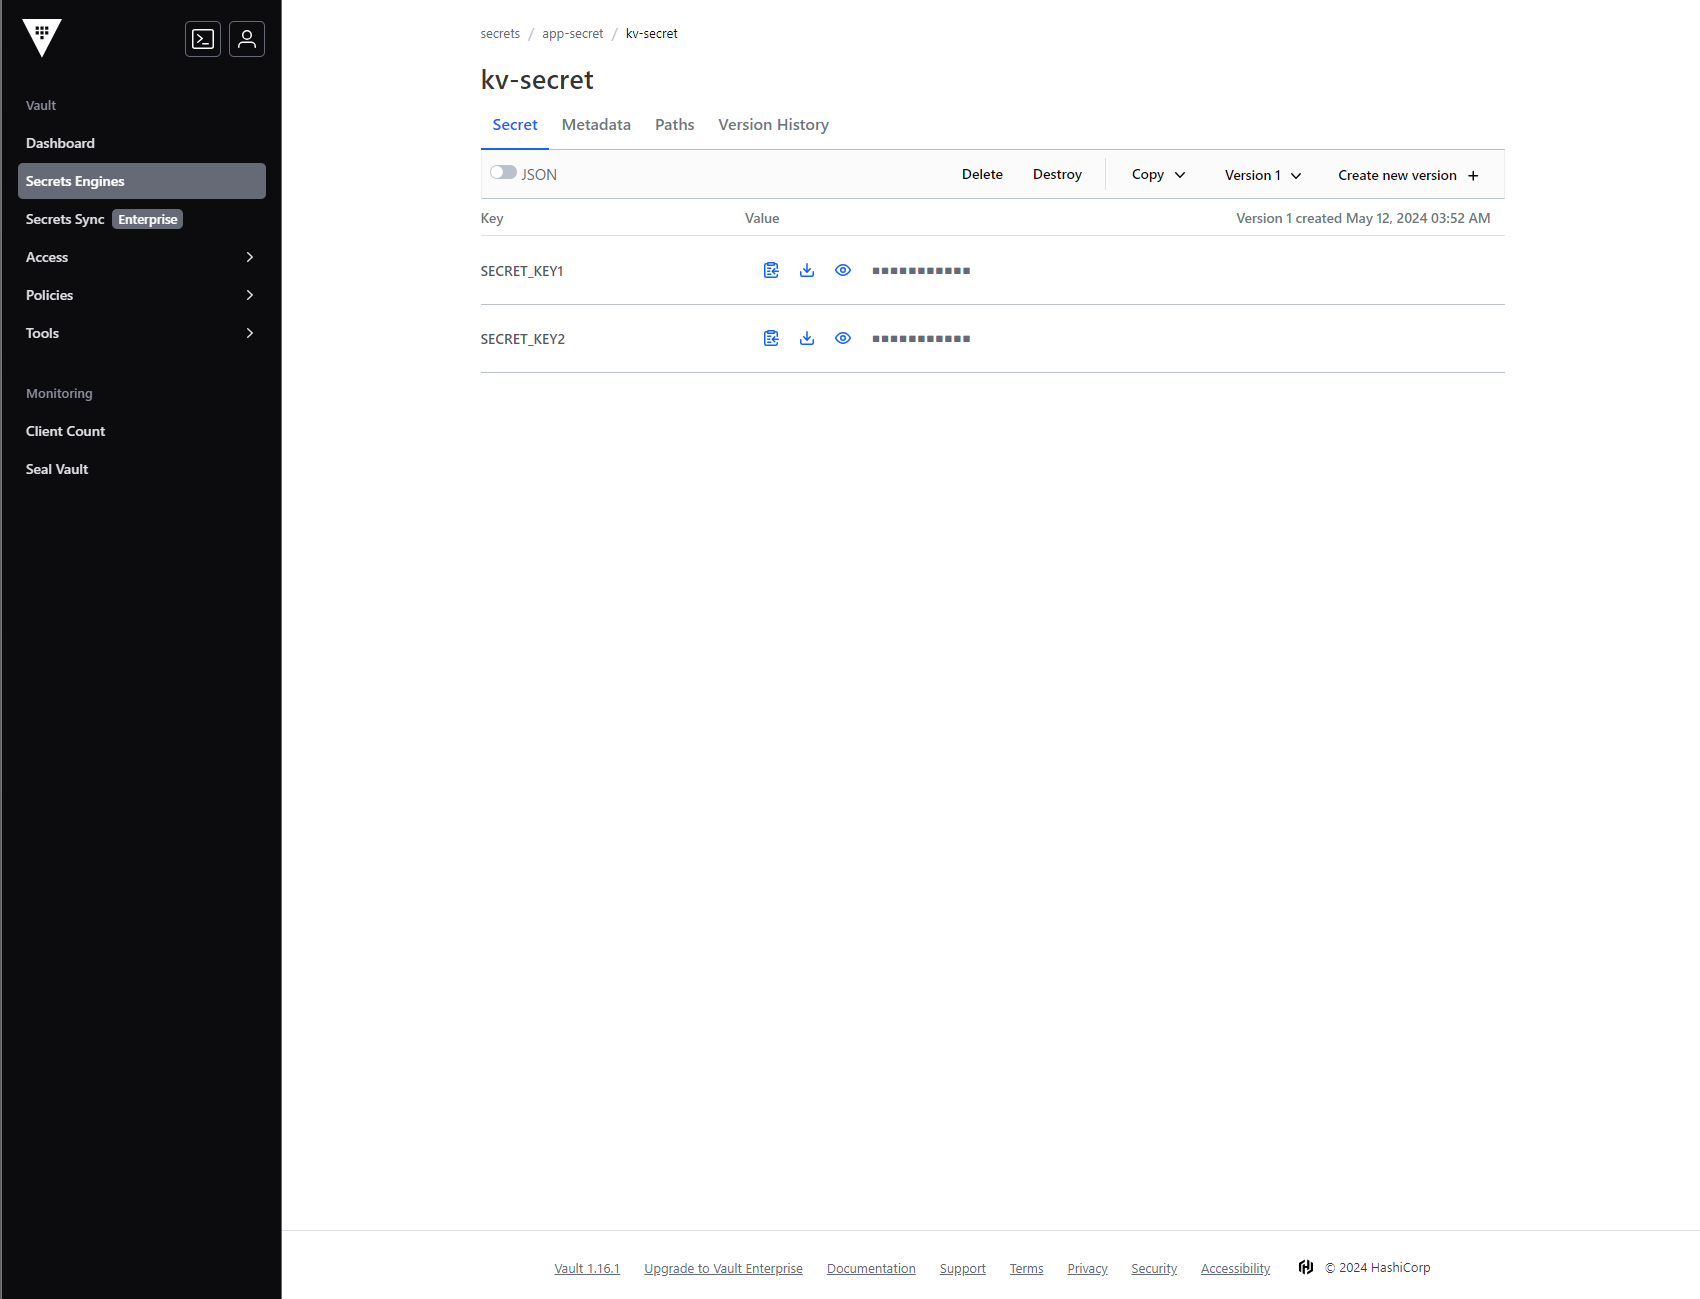The width and height of the screenshot is (1700, 1299).
Task: Open the Support footer link
Action: pos(962,1268)
